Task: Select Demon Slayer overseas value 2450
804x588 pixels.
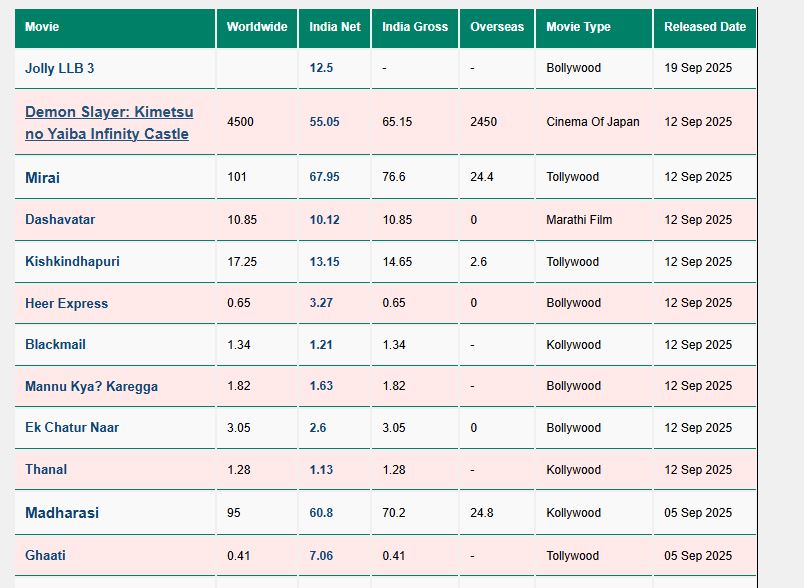Action: 484,122
